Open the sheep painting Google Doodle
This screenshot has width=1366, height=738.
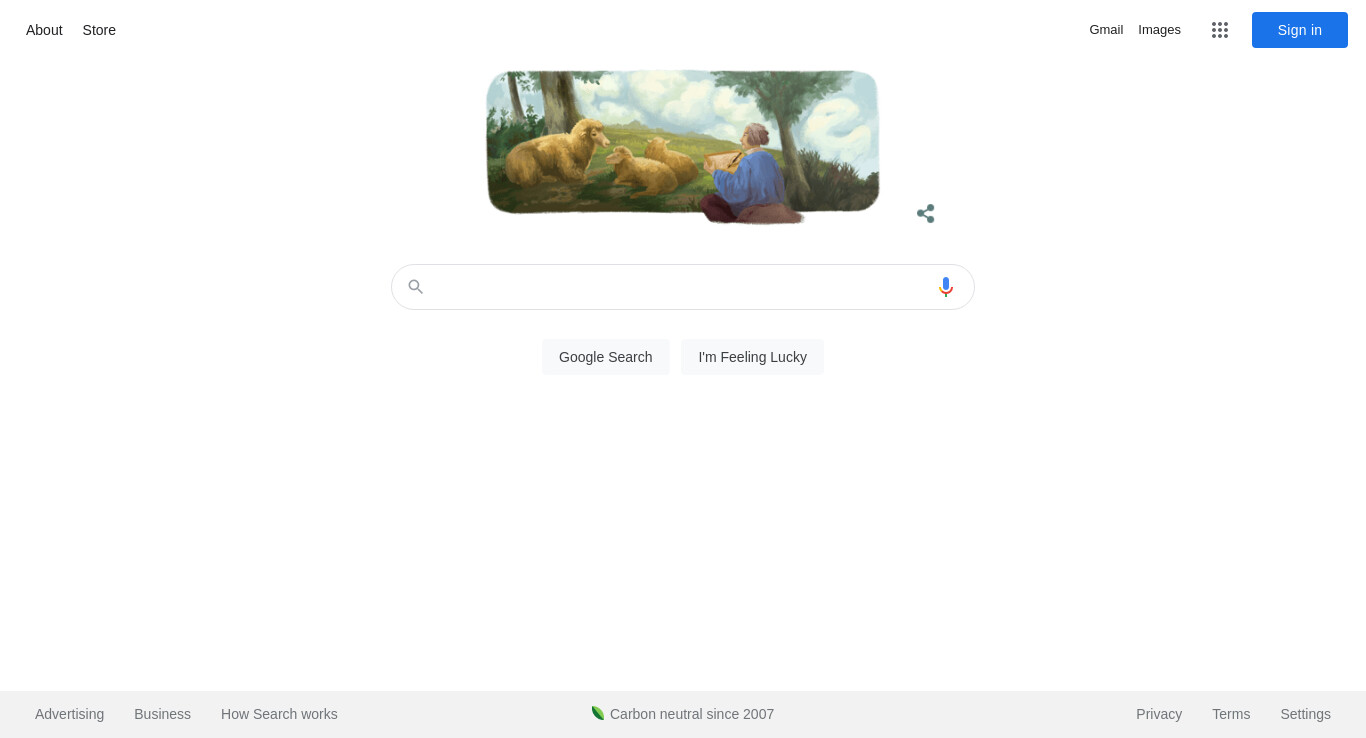[x=683, y=146]
